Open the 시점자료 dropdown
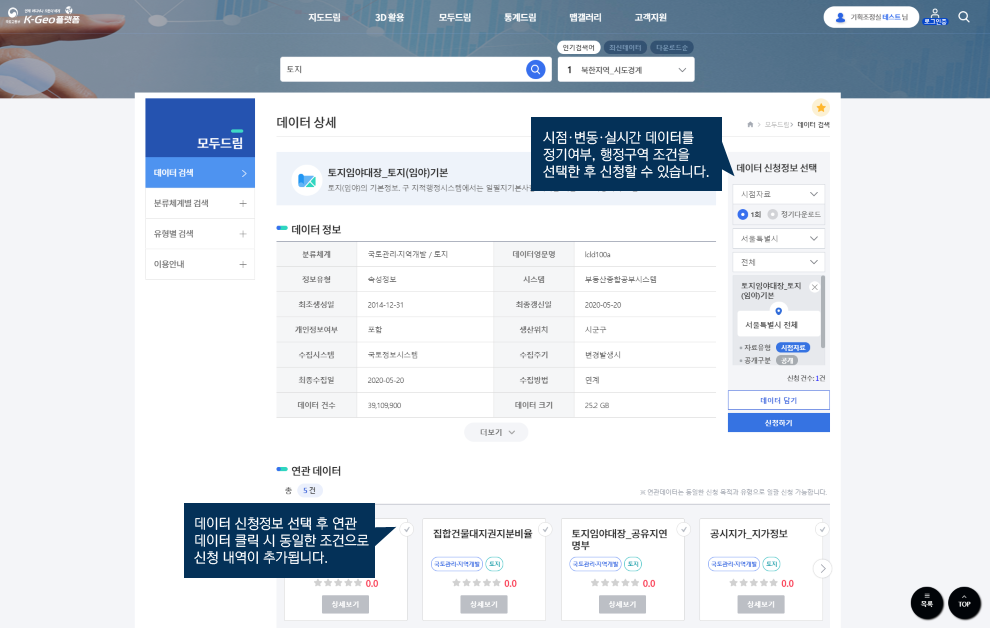The image size is (990, 628). coord(778,193)
